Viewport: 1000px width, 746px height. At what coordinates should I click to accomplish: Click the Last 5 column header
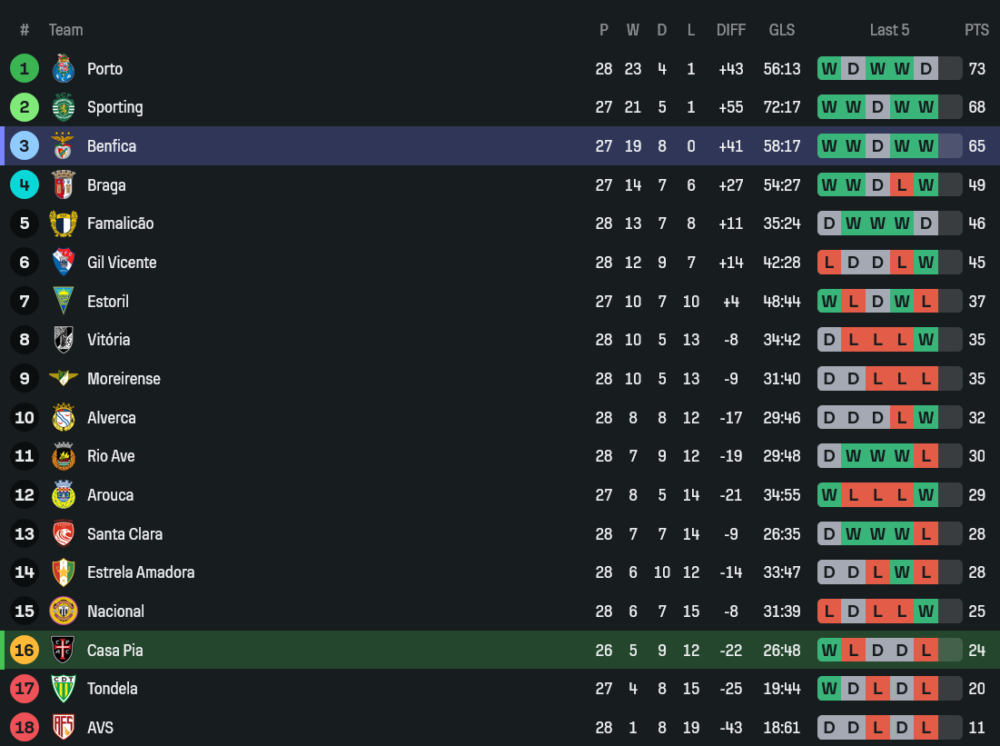coord(889,30)
